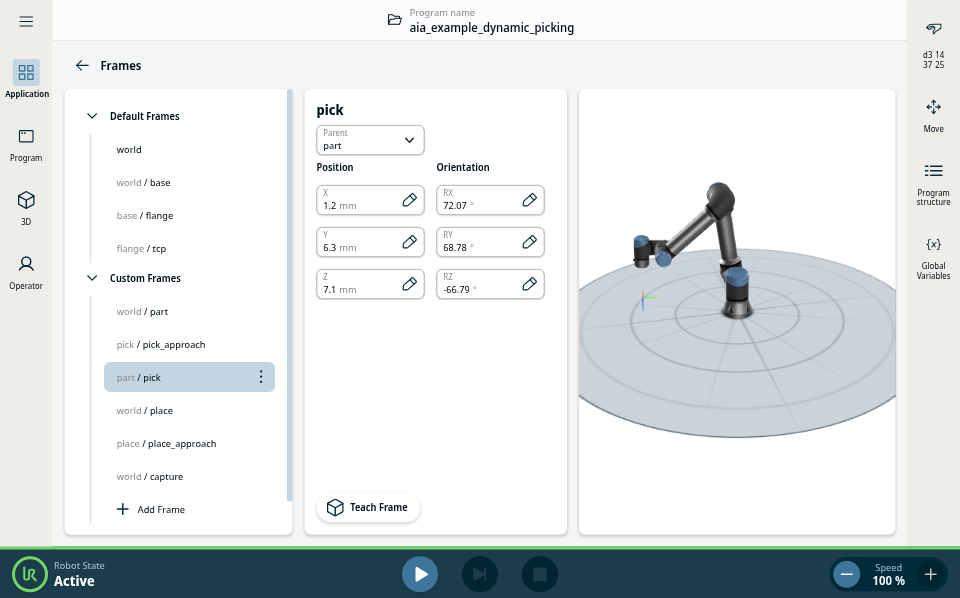Open the Program structure panel

933,185
